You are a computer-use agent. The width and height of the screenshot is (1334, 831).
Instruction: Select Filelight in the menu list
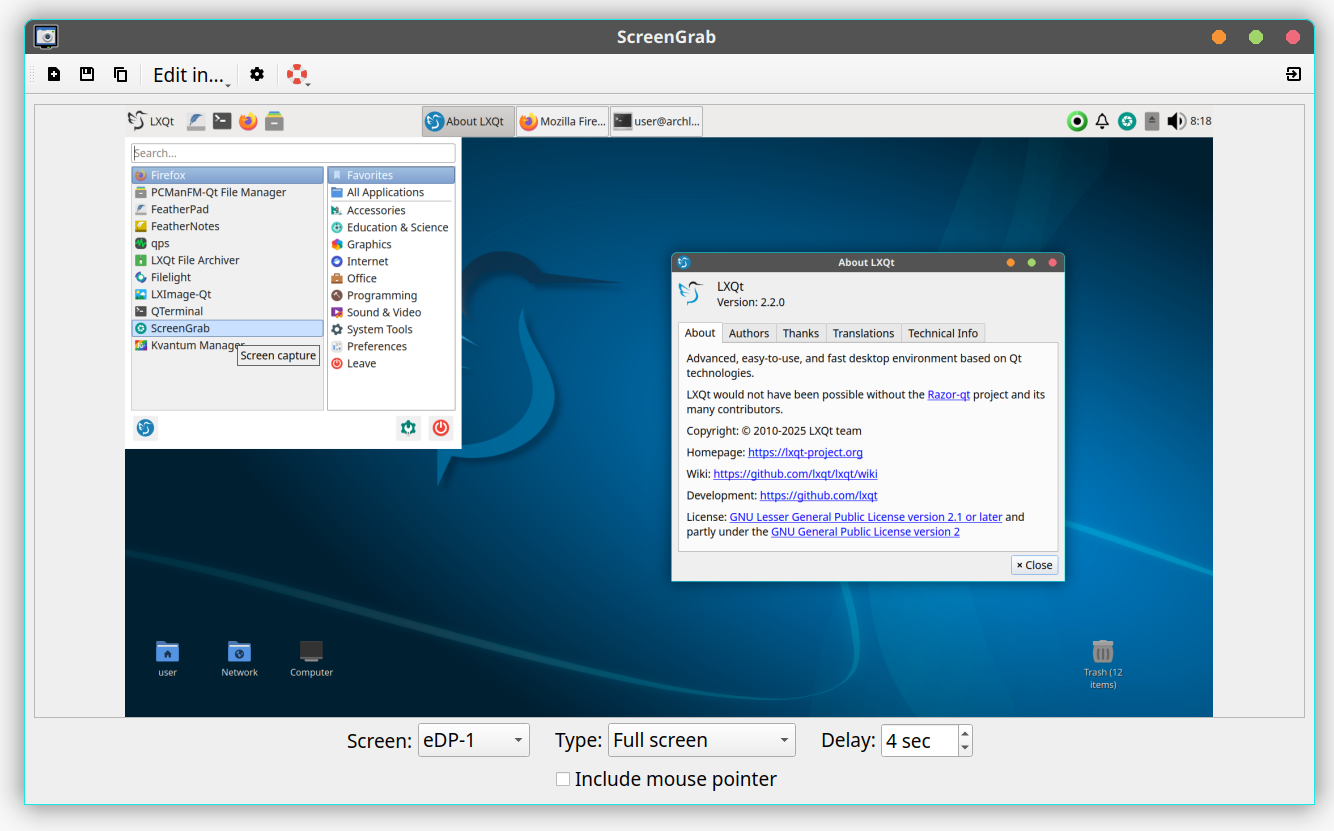tap(227, 277)
